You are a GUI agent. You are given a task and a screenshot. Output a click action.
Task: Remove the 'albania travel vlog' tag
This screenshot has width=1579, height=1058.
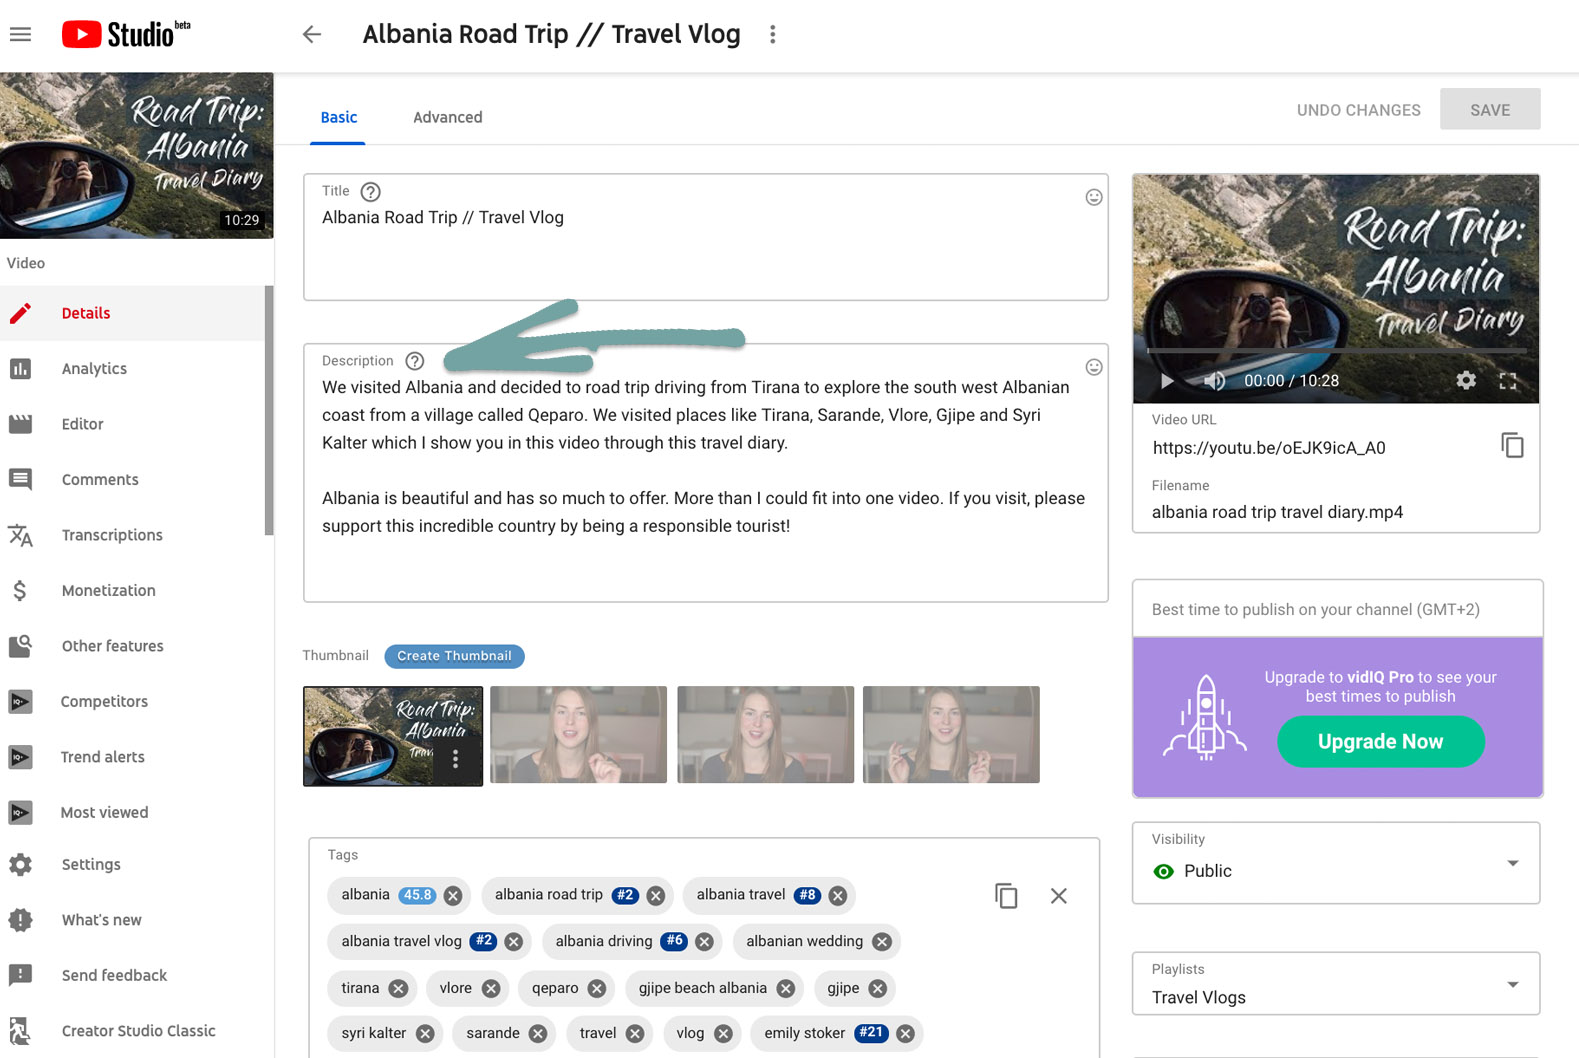[514, 942]
